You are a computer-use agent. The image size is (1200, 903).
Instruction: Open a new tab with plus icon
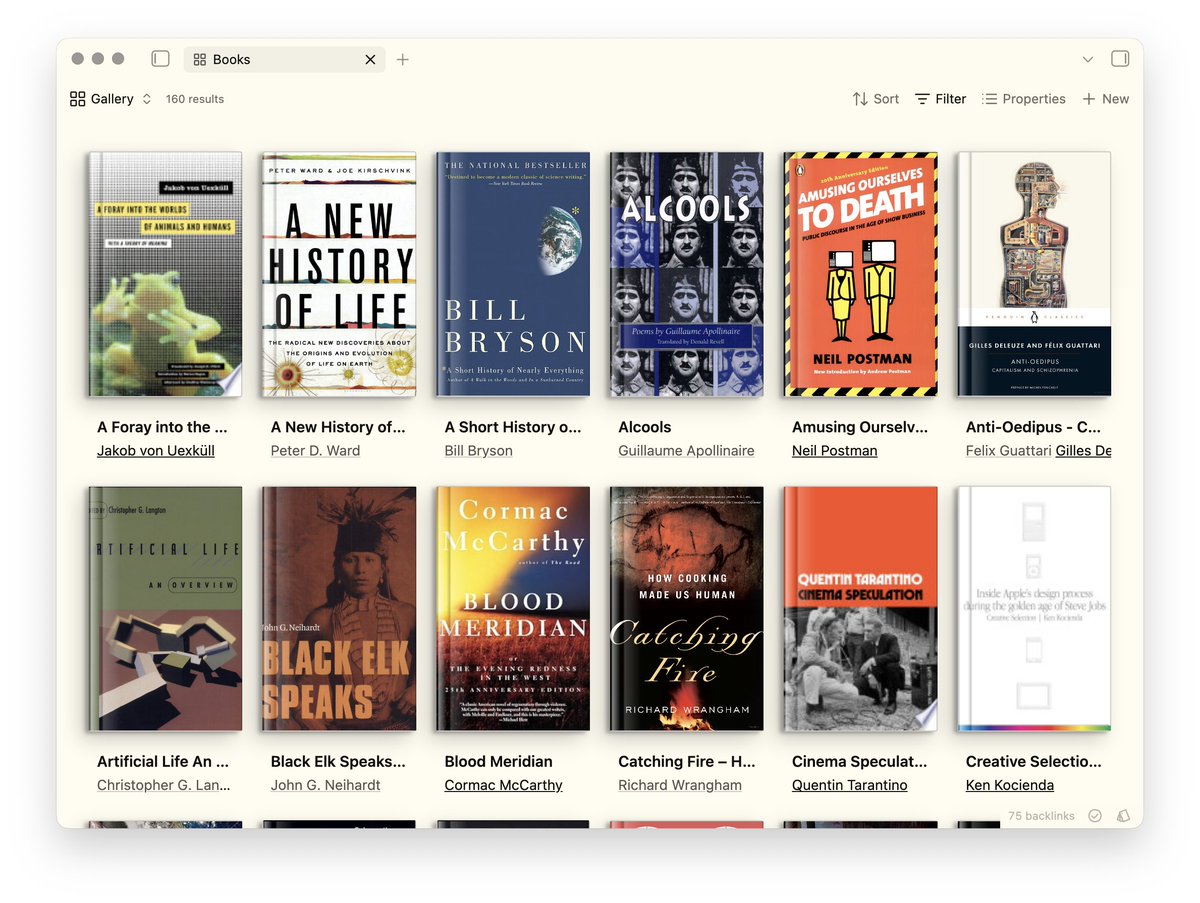[403, 60]
